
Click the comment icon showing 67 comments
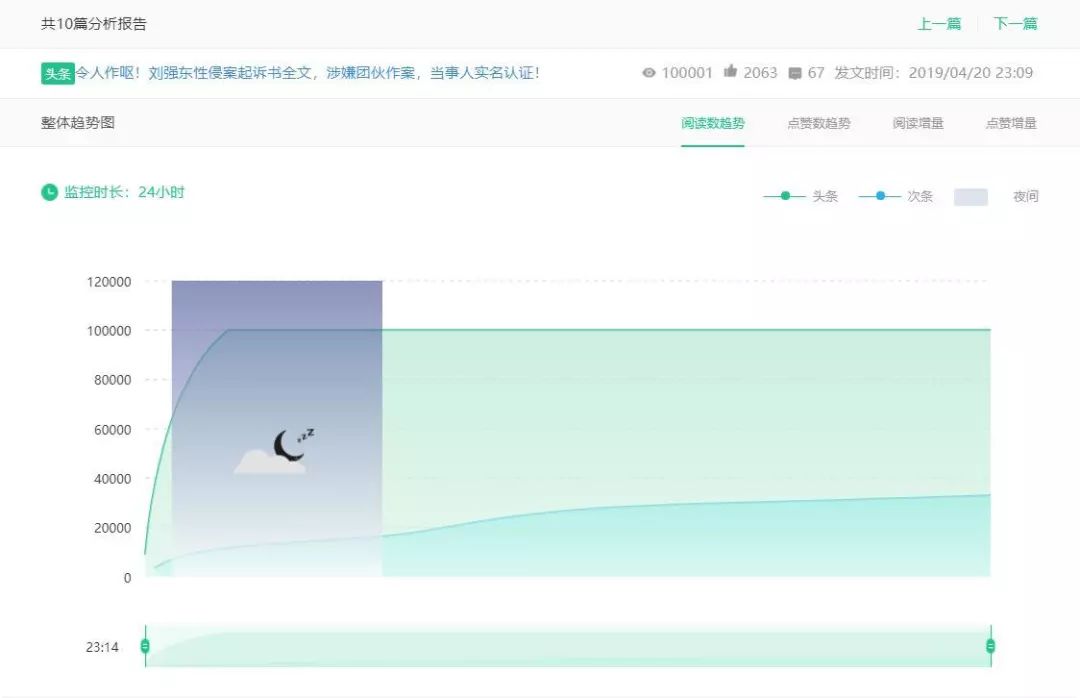(x=795, y=72)
